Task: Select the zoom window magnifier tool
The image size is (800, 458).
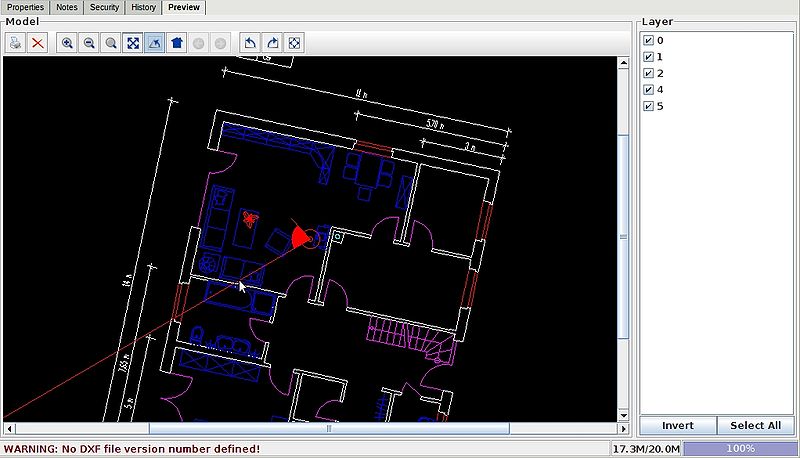Action: point(111,43)
